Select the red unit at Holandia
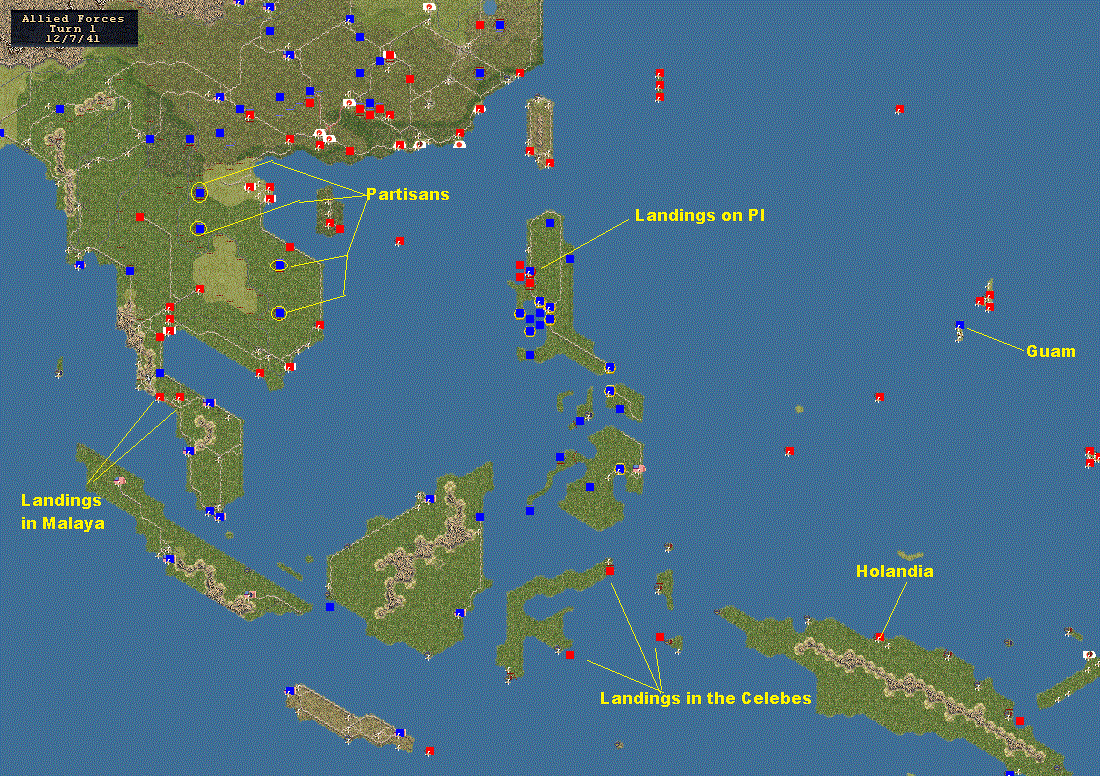 [880, 637]
